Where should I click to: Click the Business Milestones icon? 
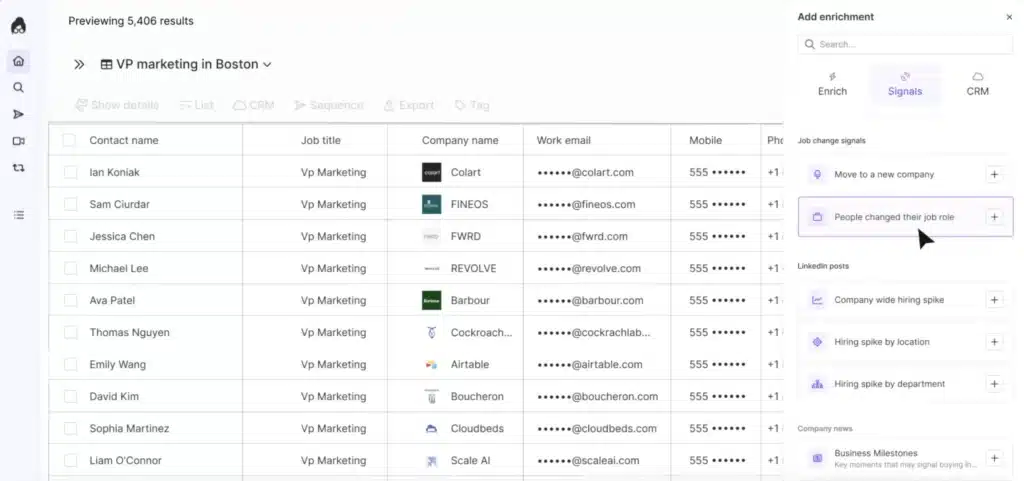[817, 458]
